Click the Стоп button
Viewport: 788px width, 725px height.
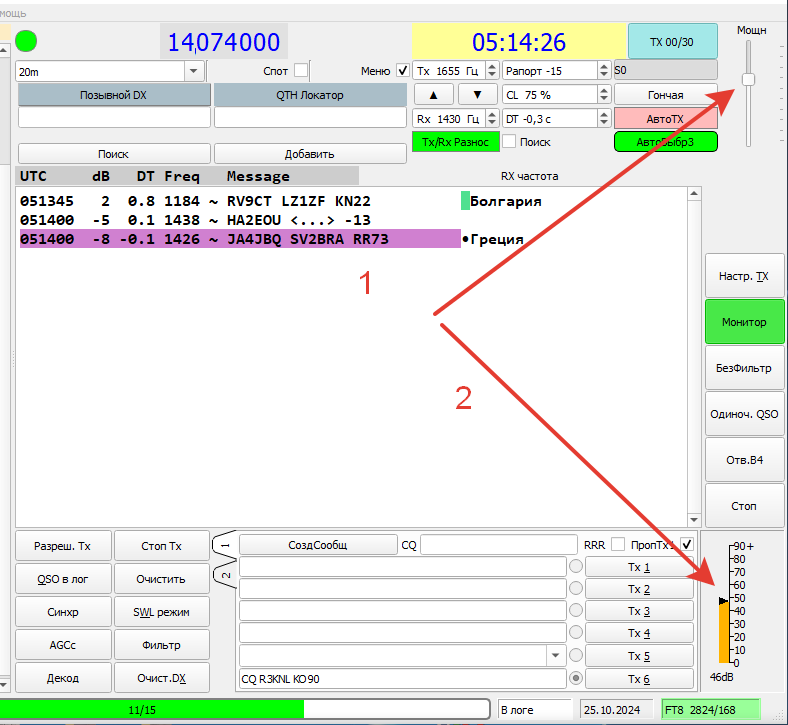coord(744,506)
